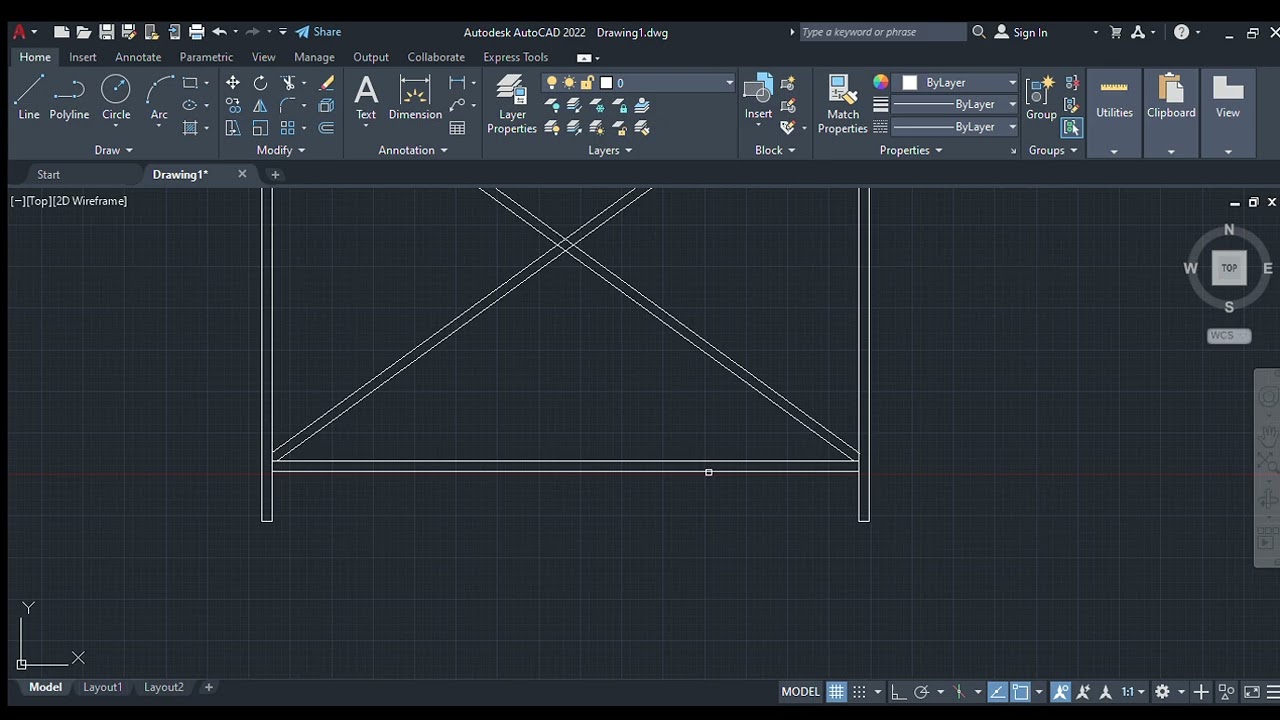Image resolution: width=1280 pixels, height=720 pixels.
Task: Select the Arc tool
Action: (159, 98)
